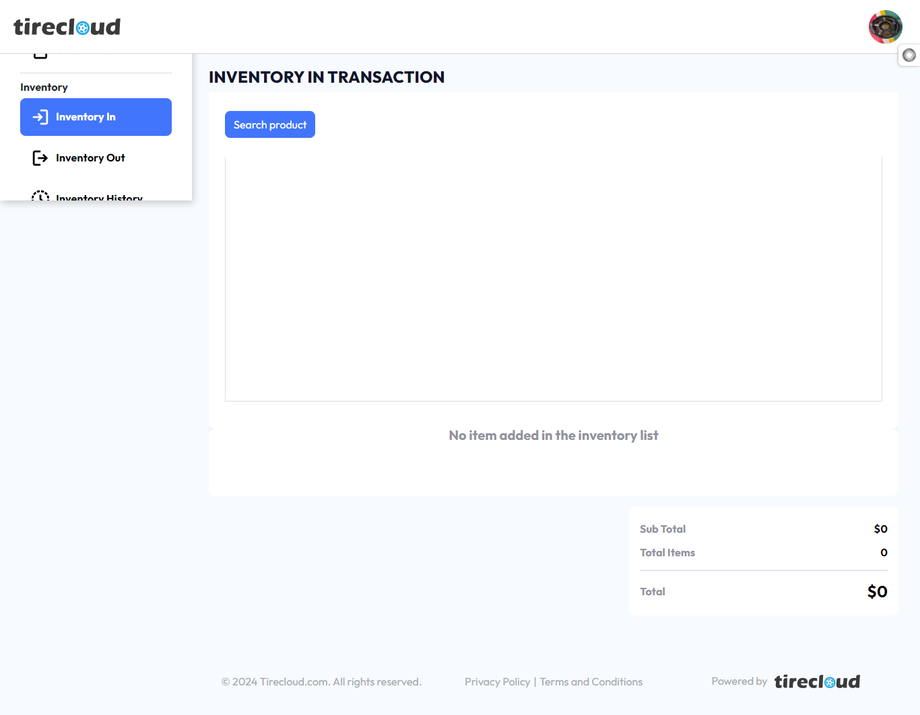Viewport: 920px width, 715px height.
Task: Click the Total amount $0 value
Action: pos(877,592)
